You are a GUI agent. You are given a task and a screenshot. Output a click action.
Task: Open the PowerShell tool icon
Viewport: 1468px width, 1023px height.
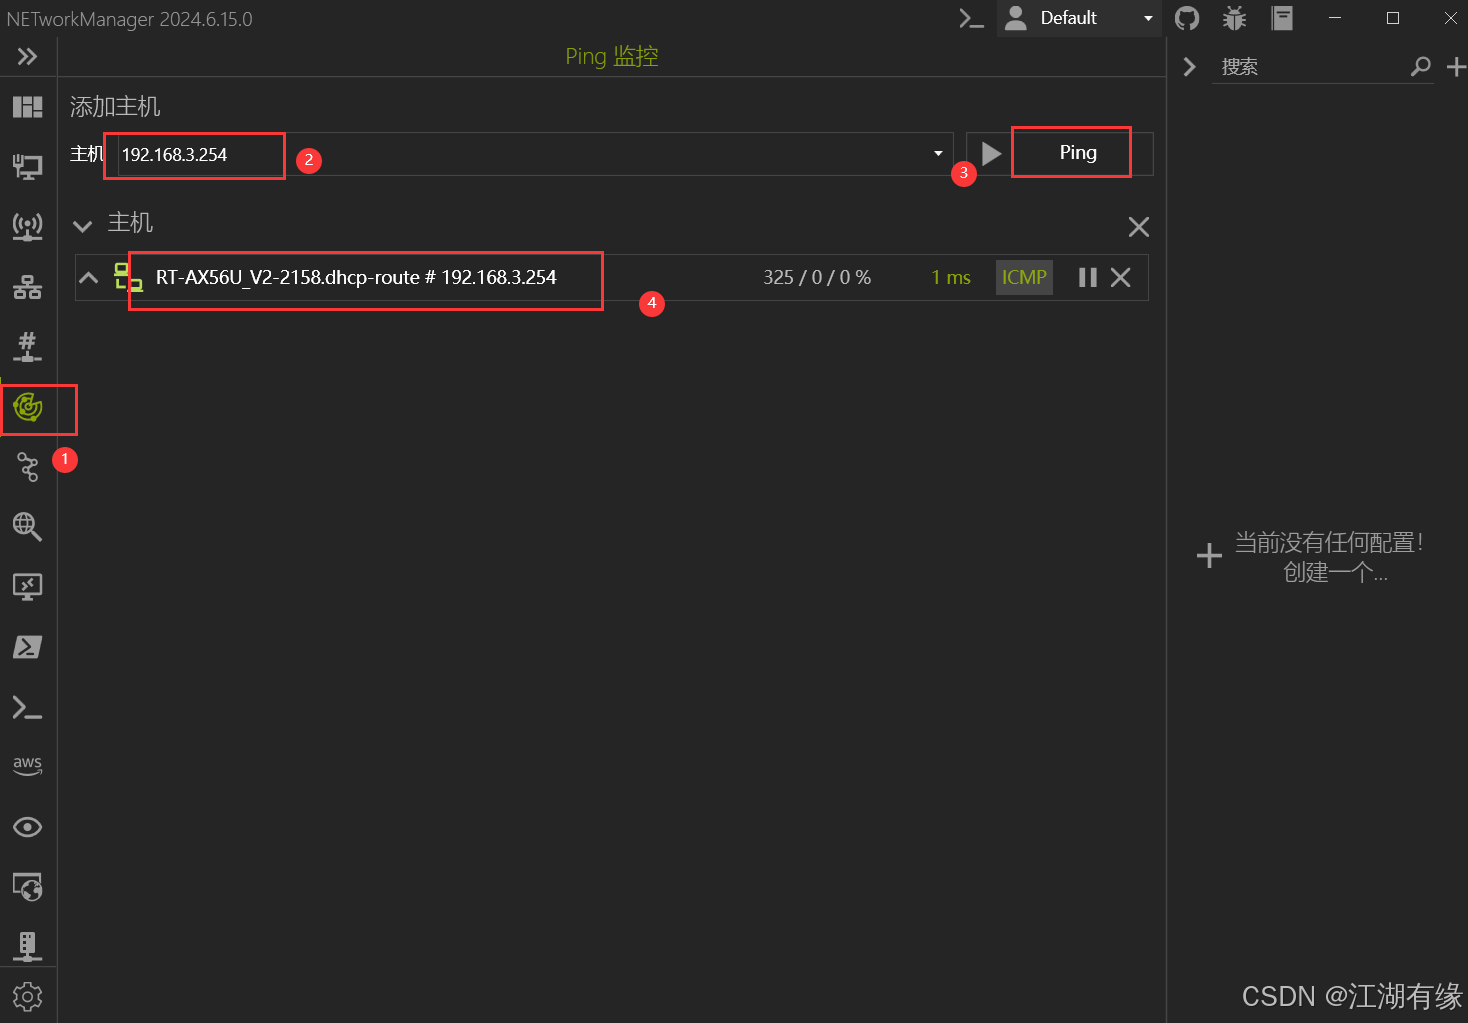27,647
